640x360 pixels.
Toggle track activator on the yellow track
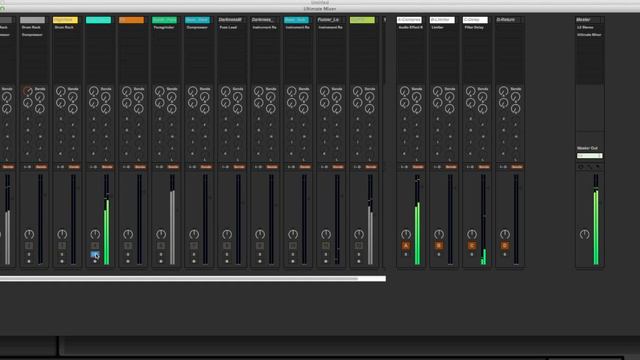tap(62, 246)
